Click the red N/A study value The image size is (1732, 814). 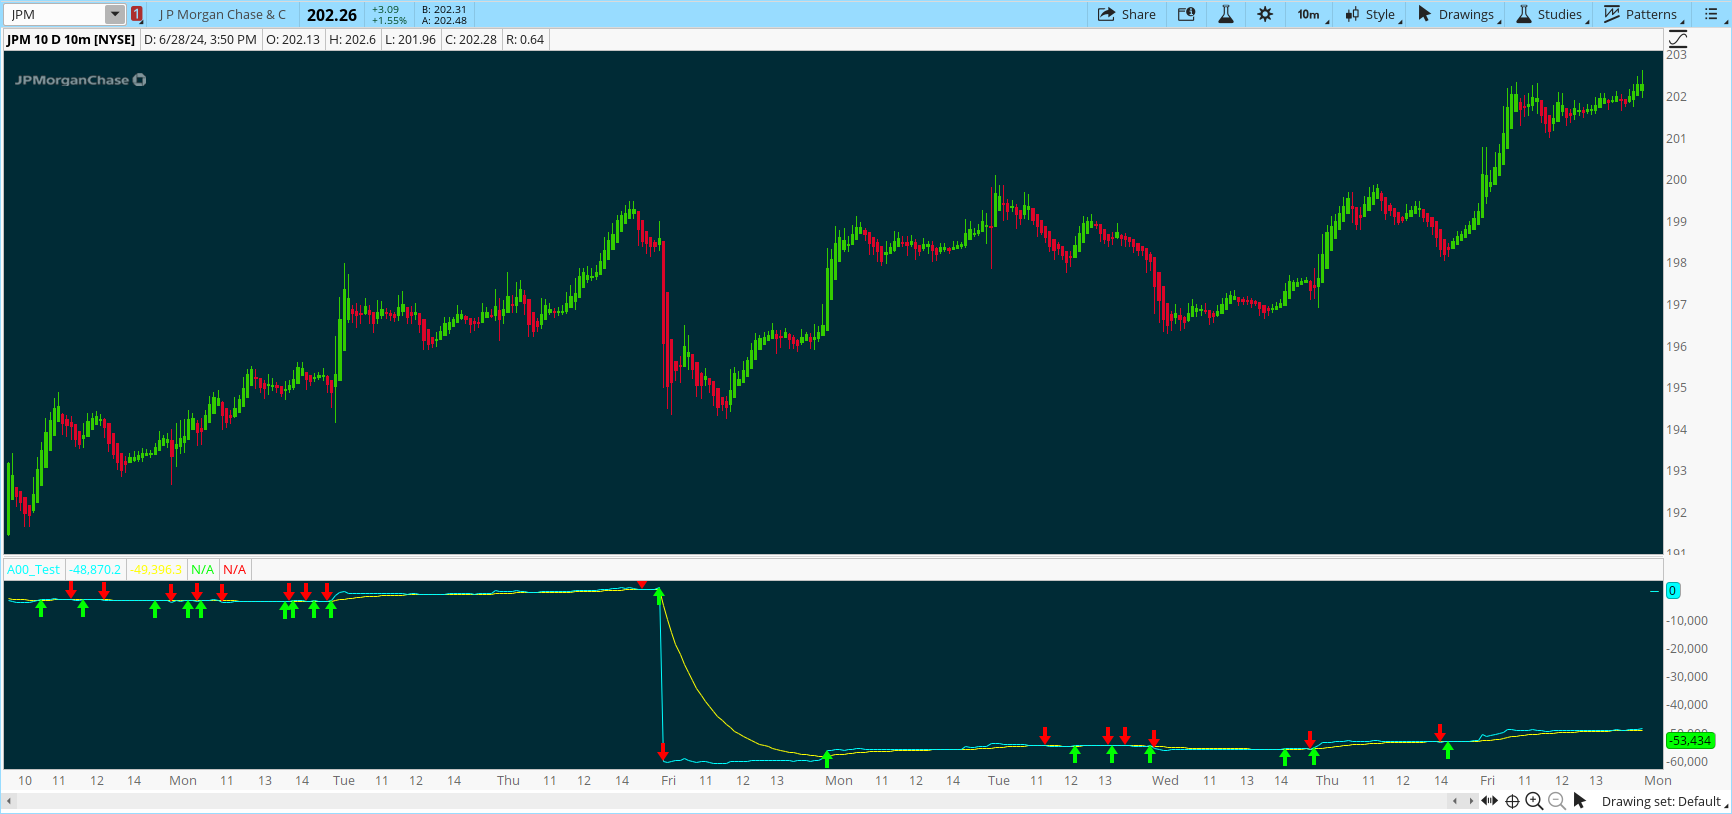pyautogui.click(x=235, y=570)
